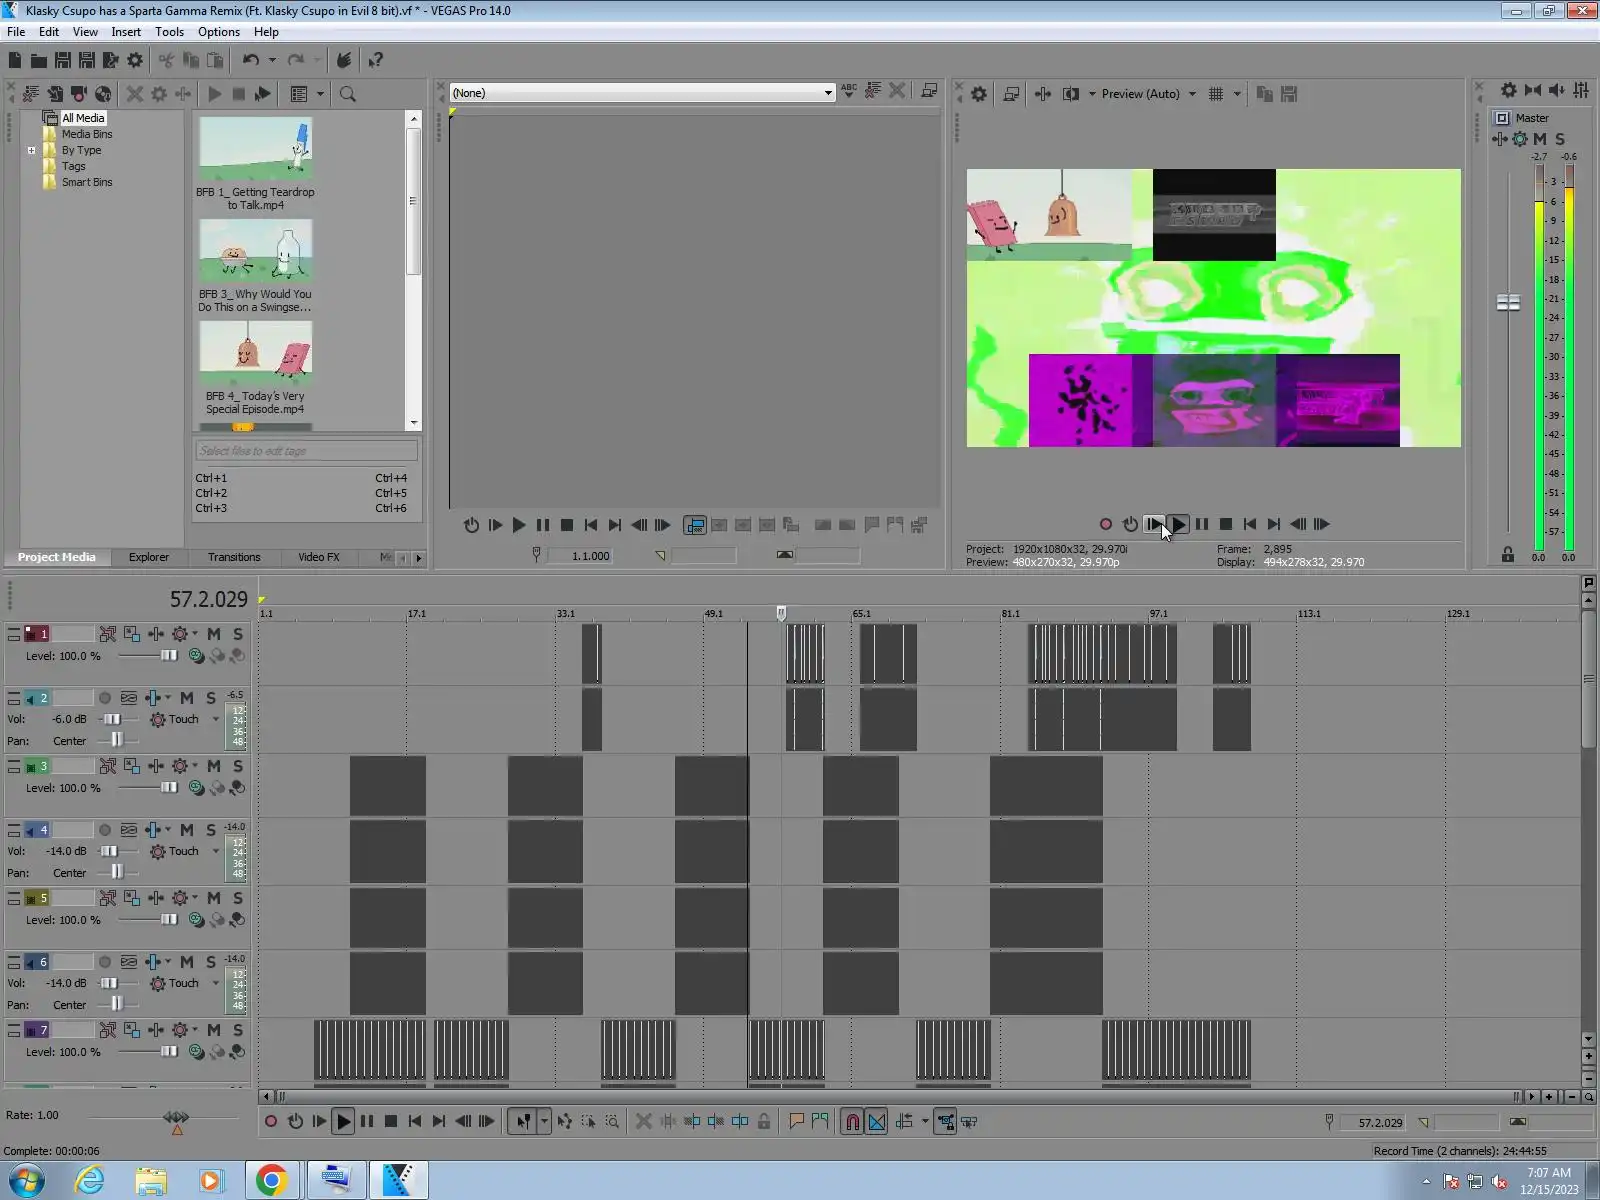Open Video Preview project properties gear
This screenshot has width=1600, height=1200.
tap(979, 94)
